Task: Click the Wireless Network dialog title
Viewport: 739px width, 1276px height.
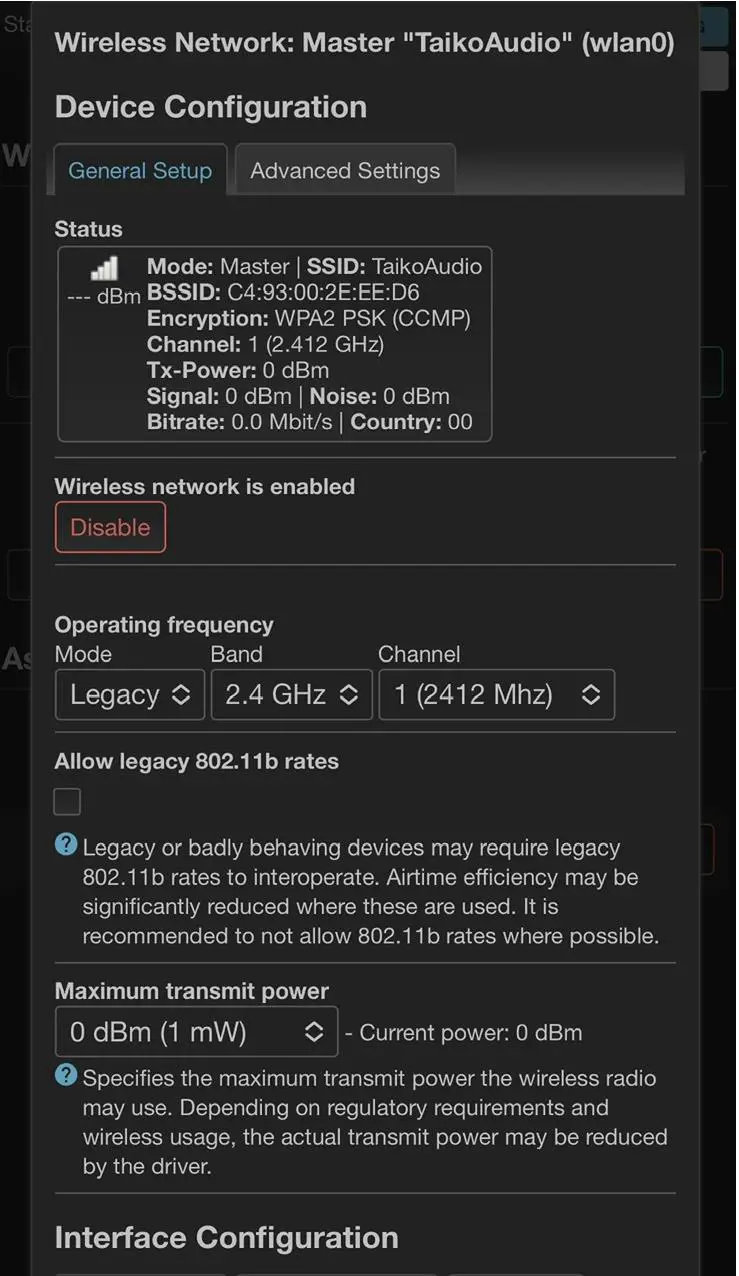Action: (x=364, y=43)
